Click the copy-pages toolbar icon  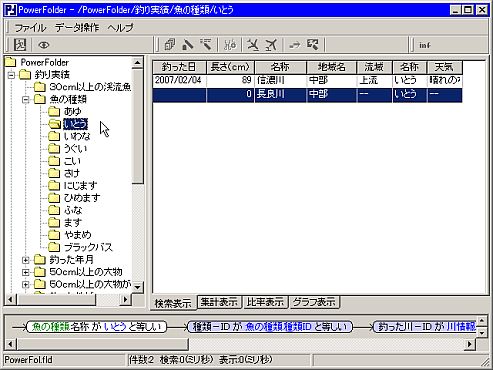(170, 45)
